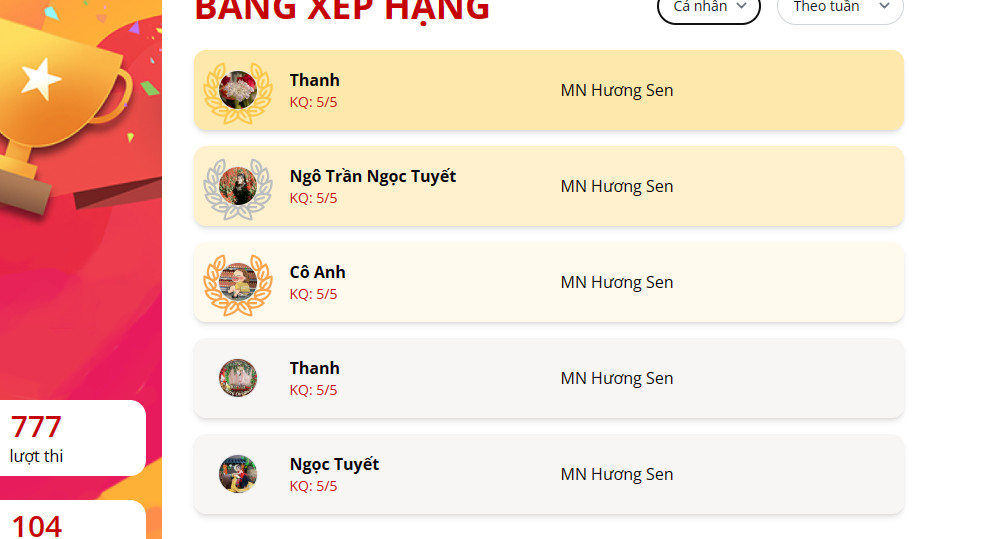Open the Theo tuần dropdown
This screenshot has height=539, width=1002.
coord(840,8)
